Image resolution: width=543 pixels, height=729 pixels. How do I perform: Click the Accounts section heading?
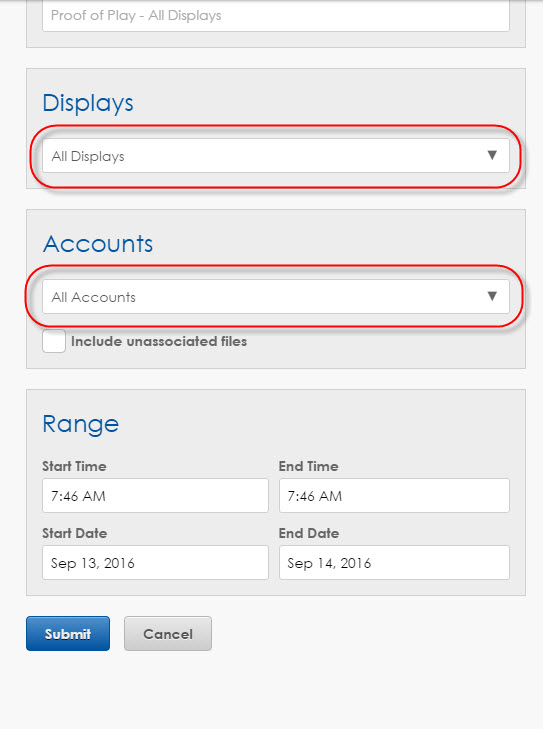[98, 244]
